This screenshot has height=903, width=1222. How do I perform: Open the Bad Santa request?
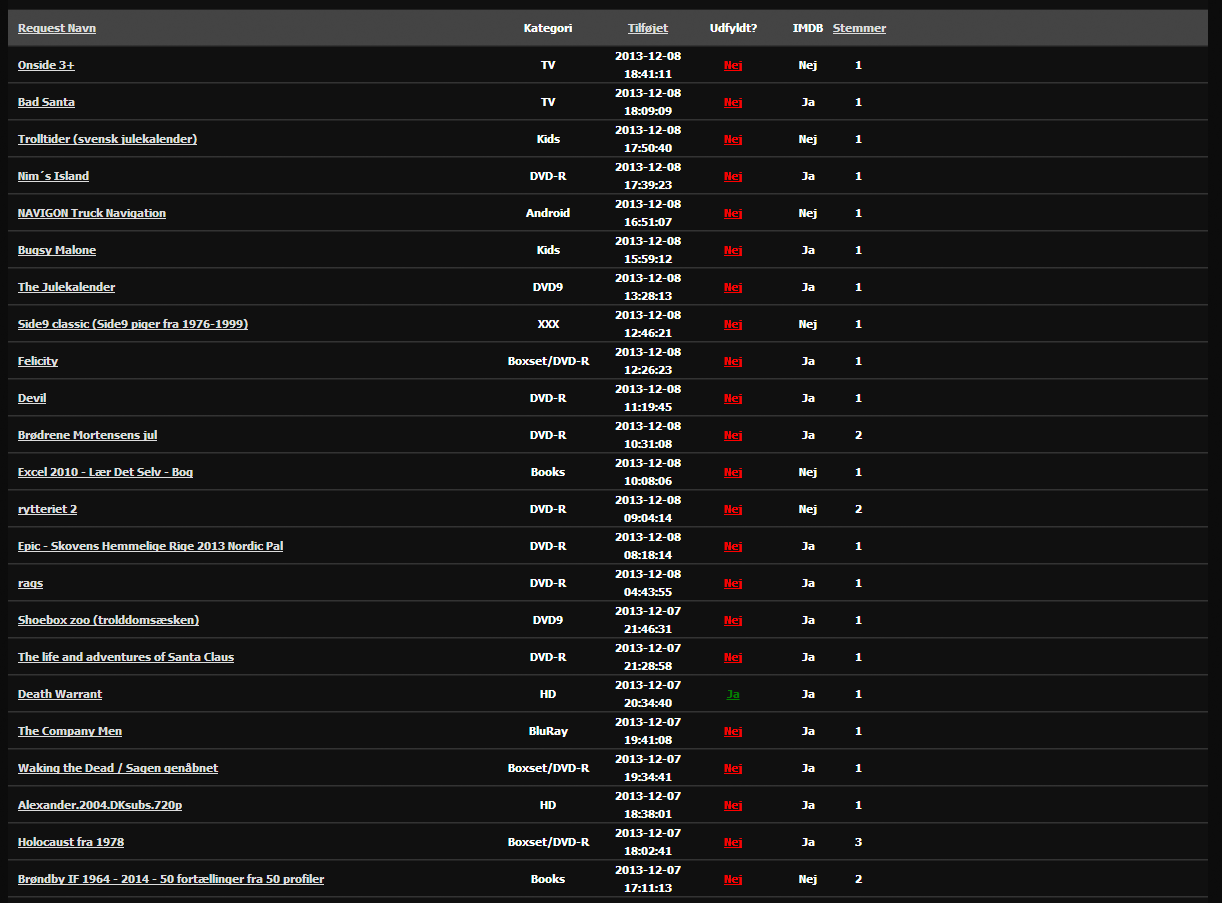coord(46,102)
